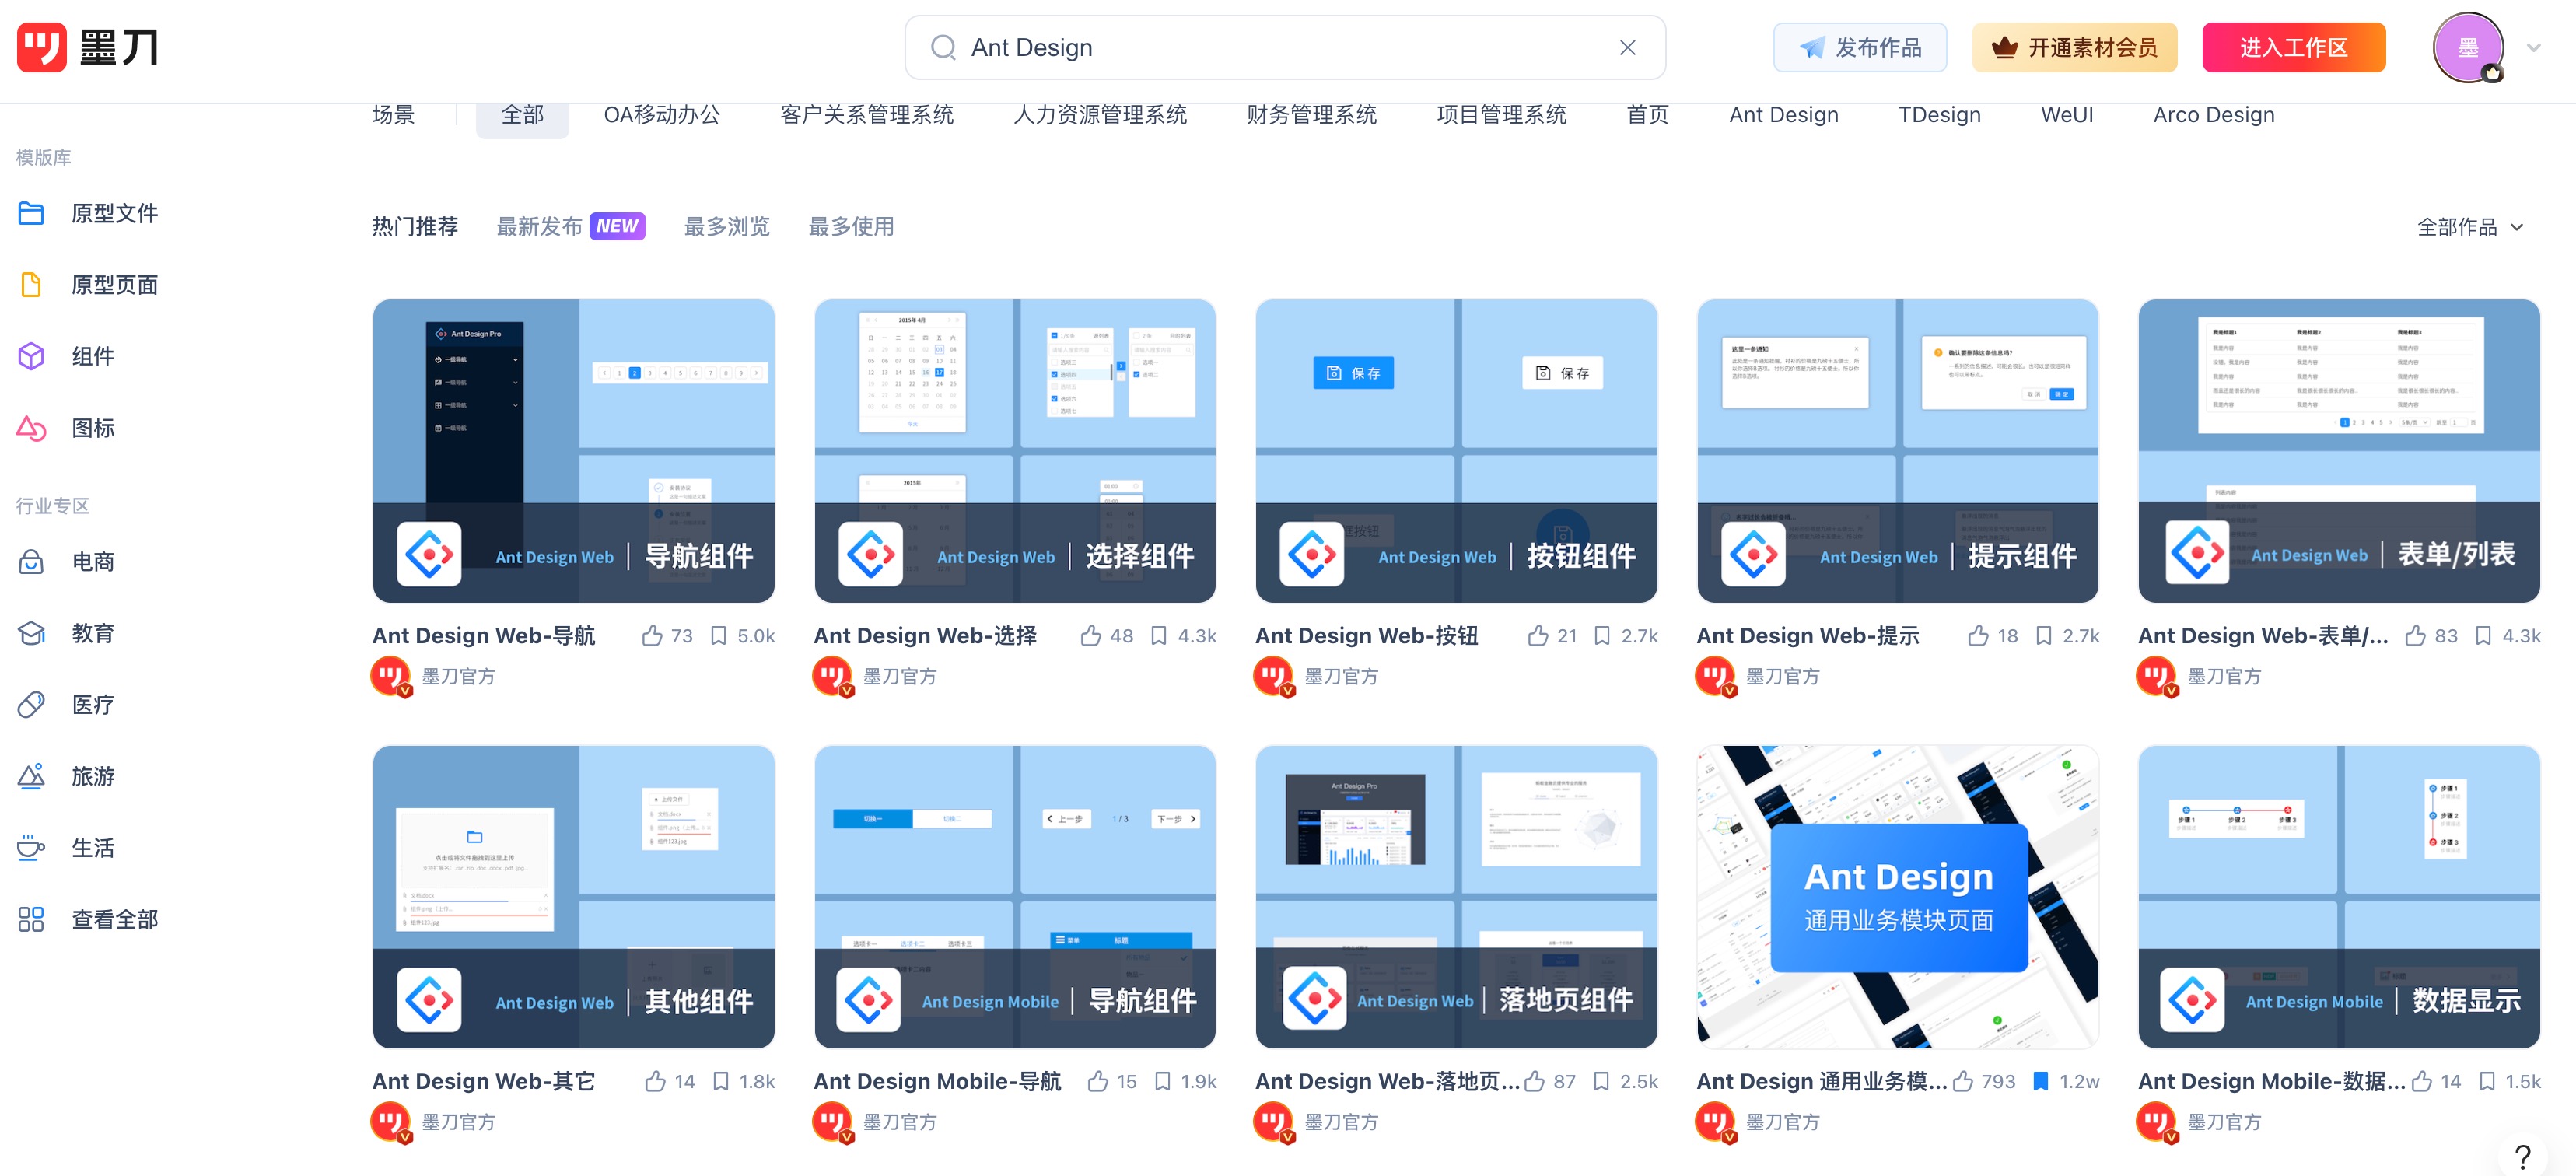Click the 生活 cup icon
Image resolution: width=2576 pixels, height=1176 pixels.
[31, 848]
